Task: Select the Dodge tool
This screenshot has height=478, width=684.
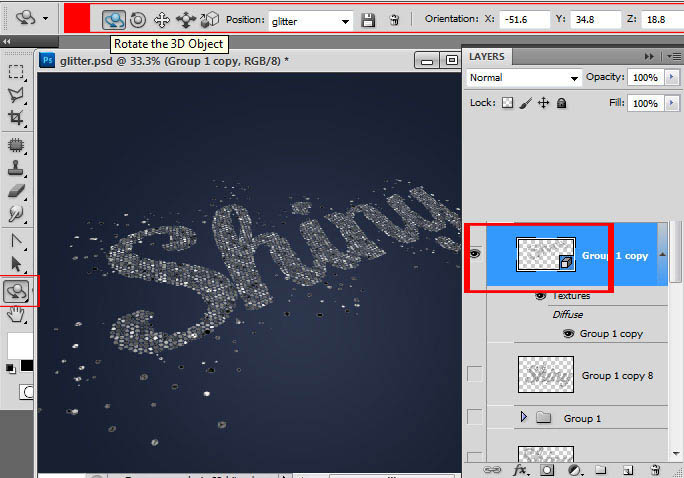Action: point(16,214)
